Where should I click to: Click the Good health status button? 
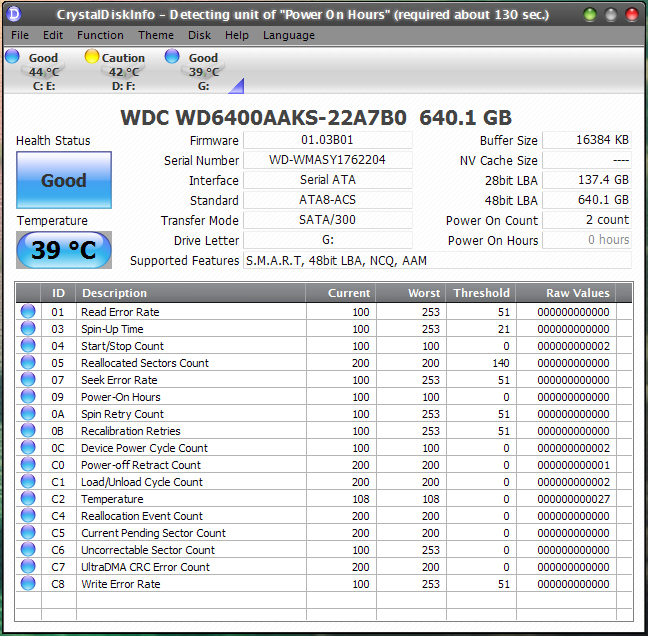(x=64, y=180)
